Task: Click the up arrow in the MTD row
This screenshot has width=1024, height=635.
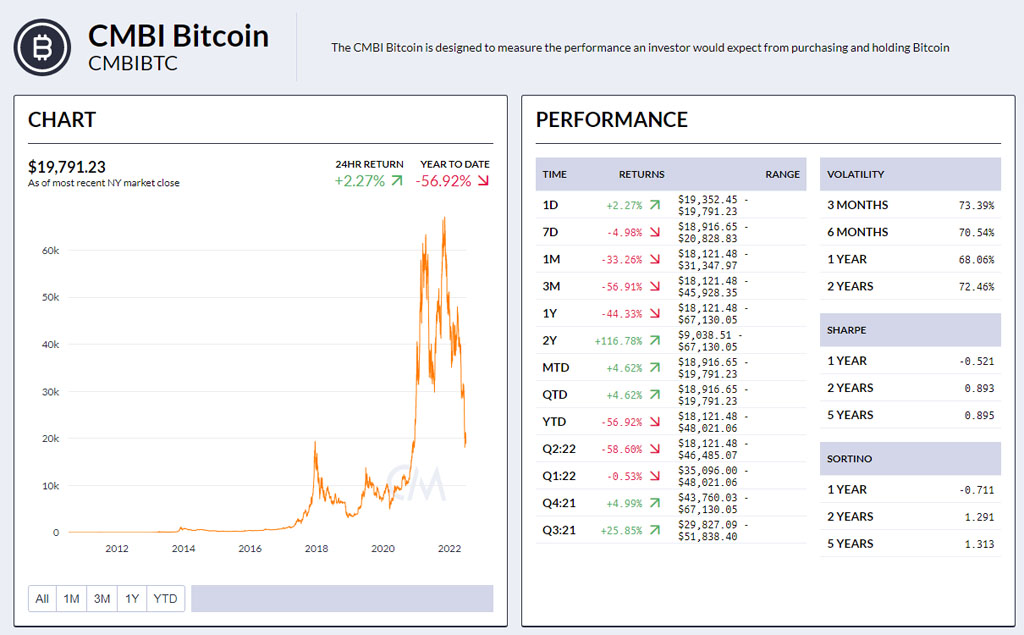Action: [x=654, y=368]
